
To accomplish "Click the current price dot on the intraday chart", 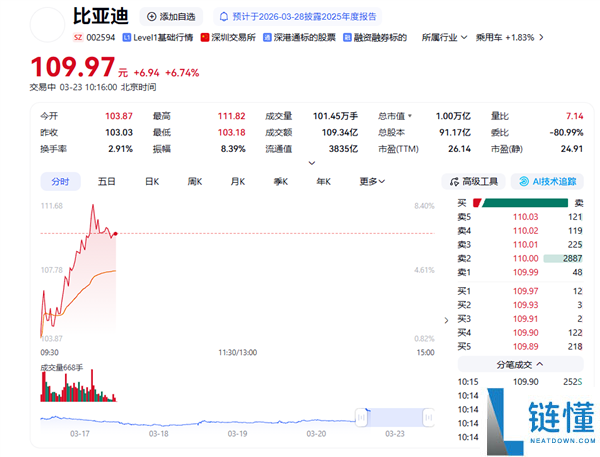I will [x=116, y=233].
